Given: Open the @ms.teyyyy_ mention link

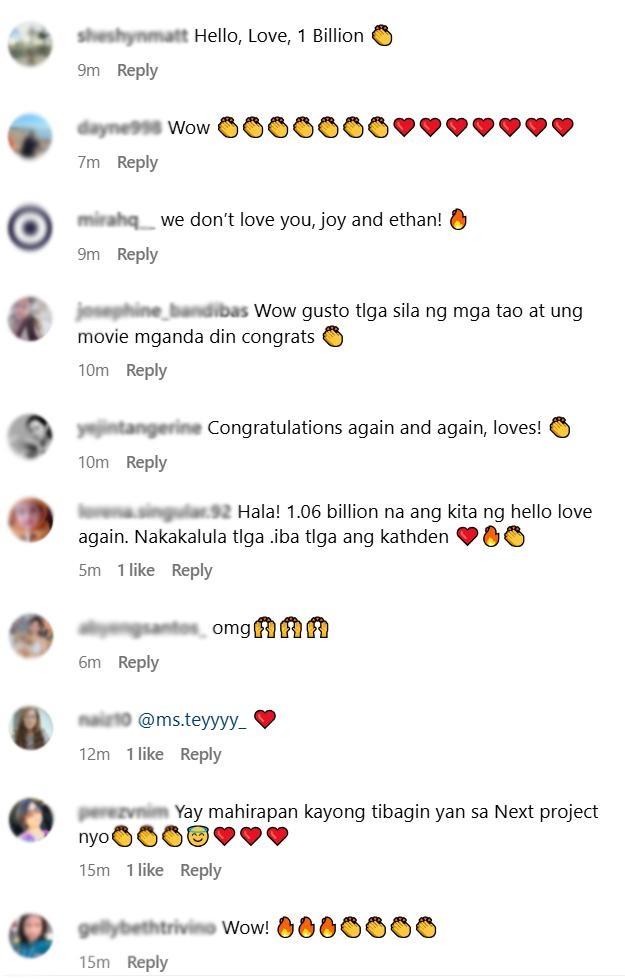Looking at the screenshot, I should (192, 720).
